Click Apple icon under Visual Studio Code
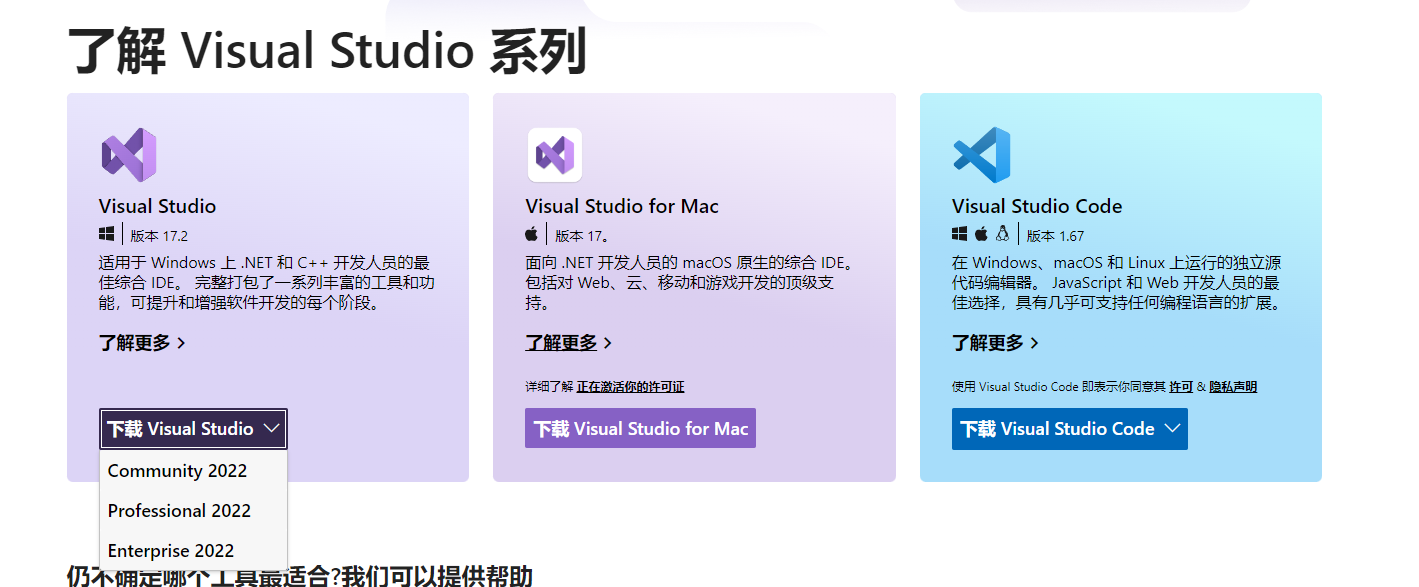Screen dimensions: 1419x587 coord(981,235)
